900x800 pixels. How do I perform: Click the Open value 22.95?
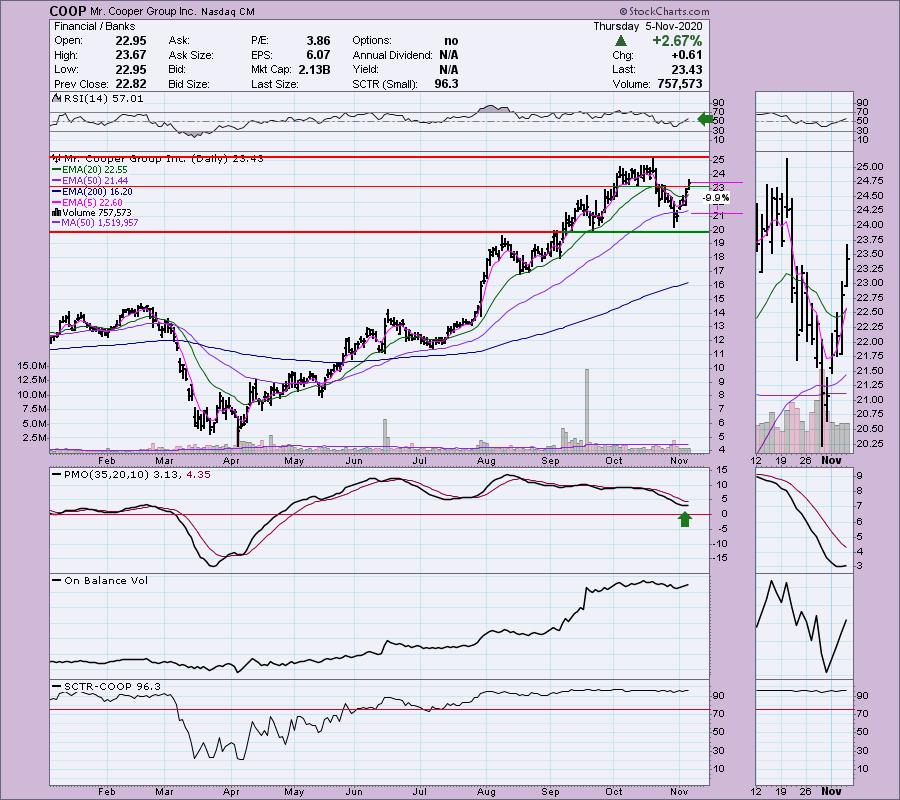[130, 41]
